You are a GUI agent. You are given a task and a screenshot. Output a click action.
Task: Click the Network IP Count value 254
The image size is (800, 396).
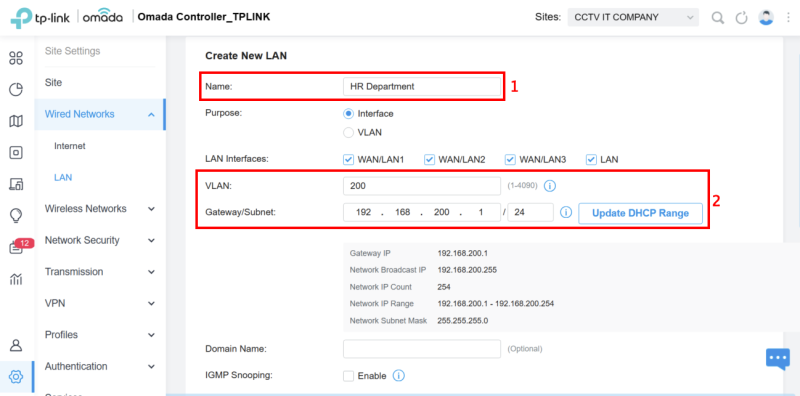coord(444,287)
